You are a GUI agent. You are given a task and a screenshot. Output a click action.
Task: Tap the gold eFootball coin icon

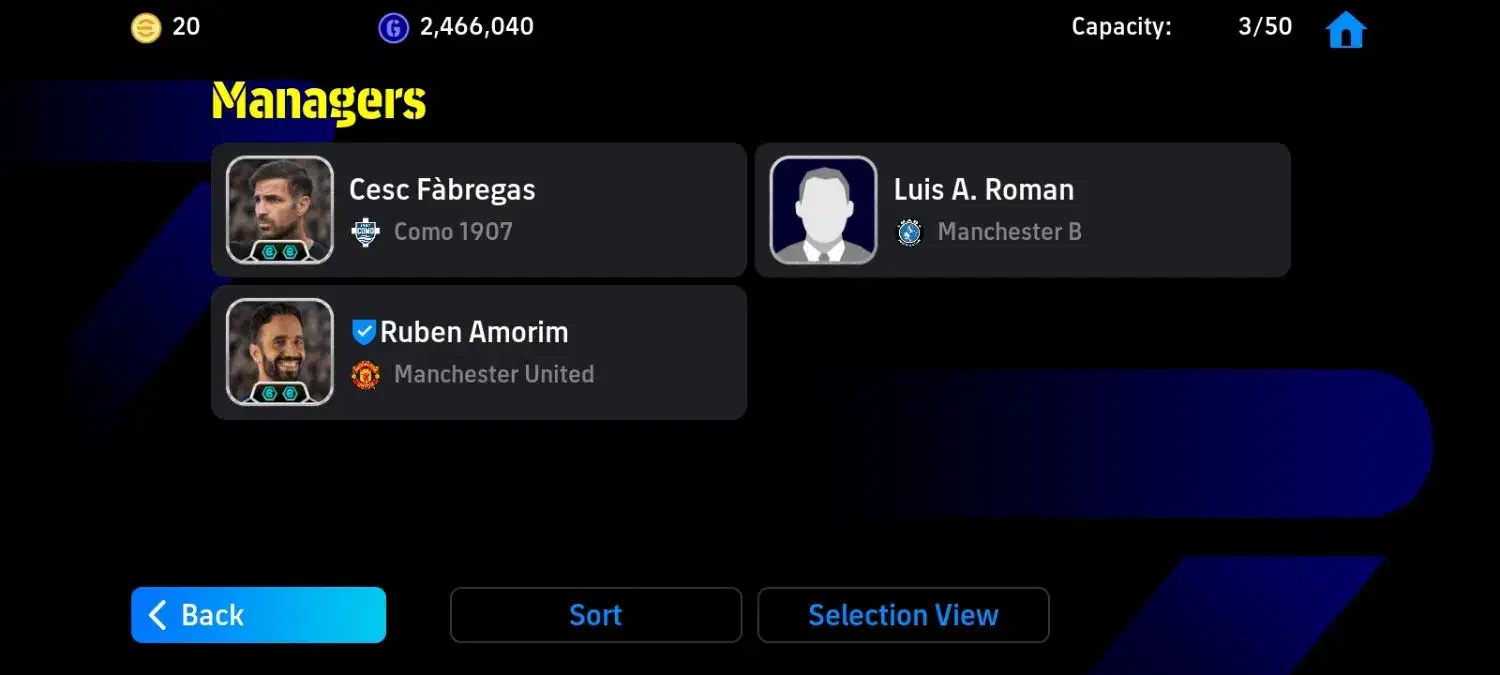(x=146, y=28)
